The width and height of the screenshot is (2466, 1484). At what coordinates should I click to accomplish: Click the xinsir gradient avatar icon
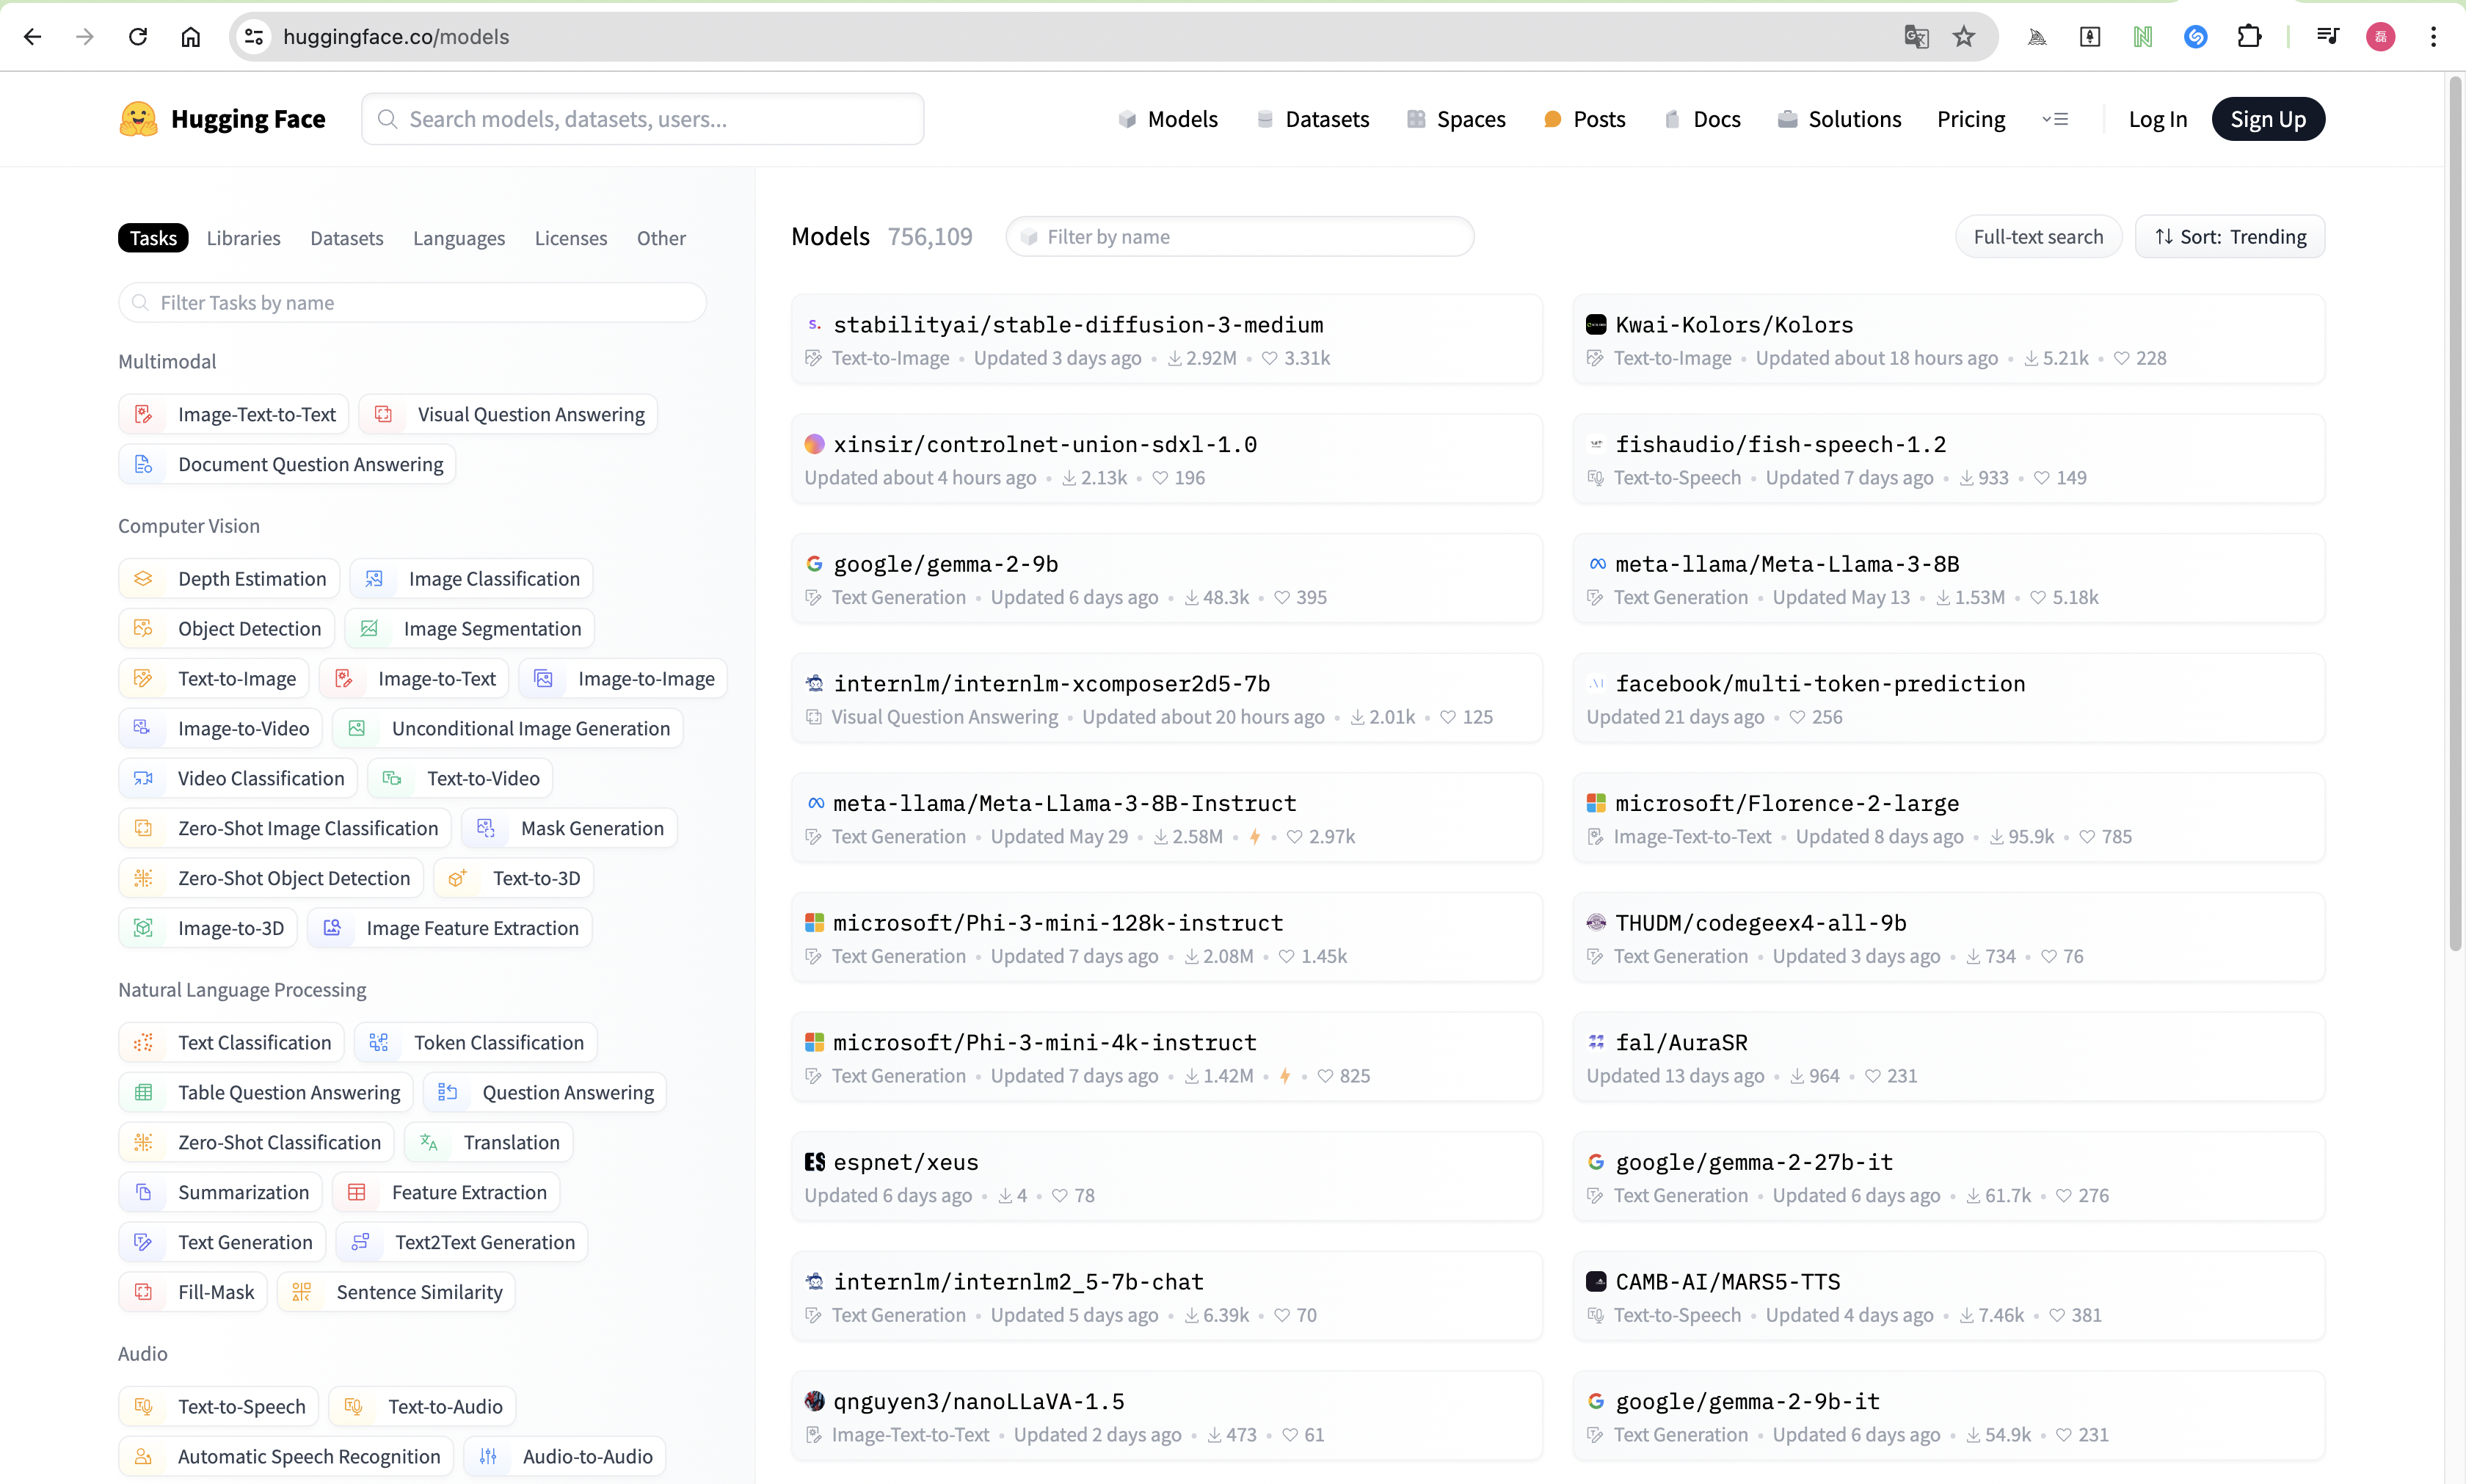pyautogui.click(x=814, y=444)
